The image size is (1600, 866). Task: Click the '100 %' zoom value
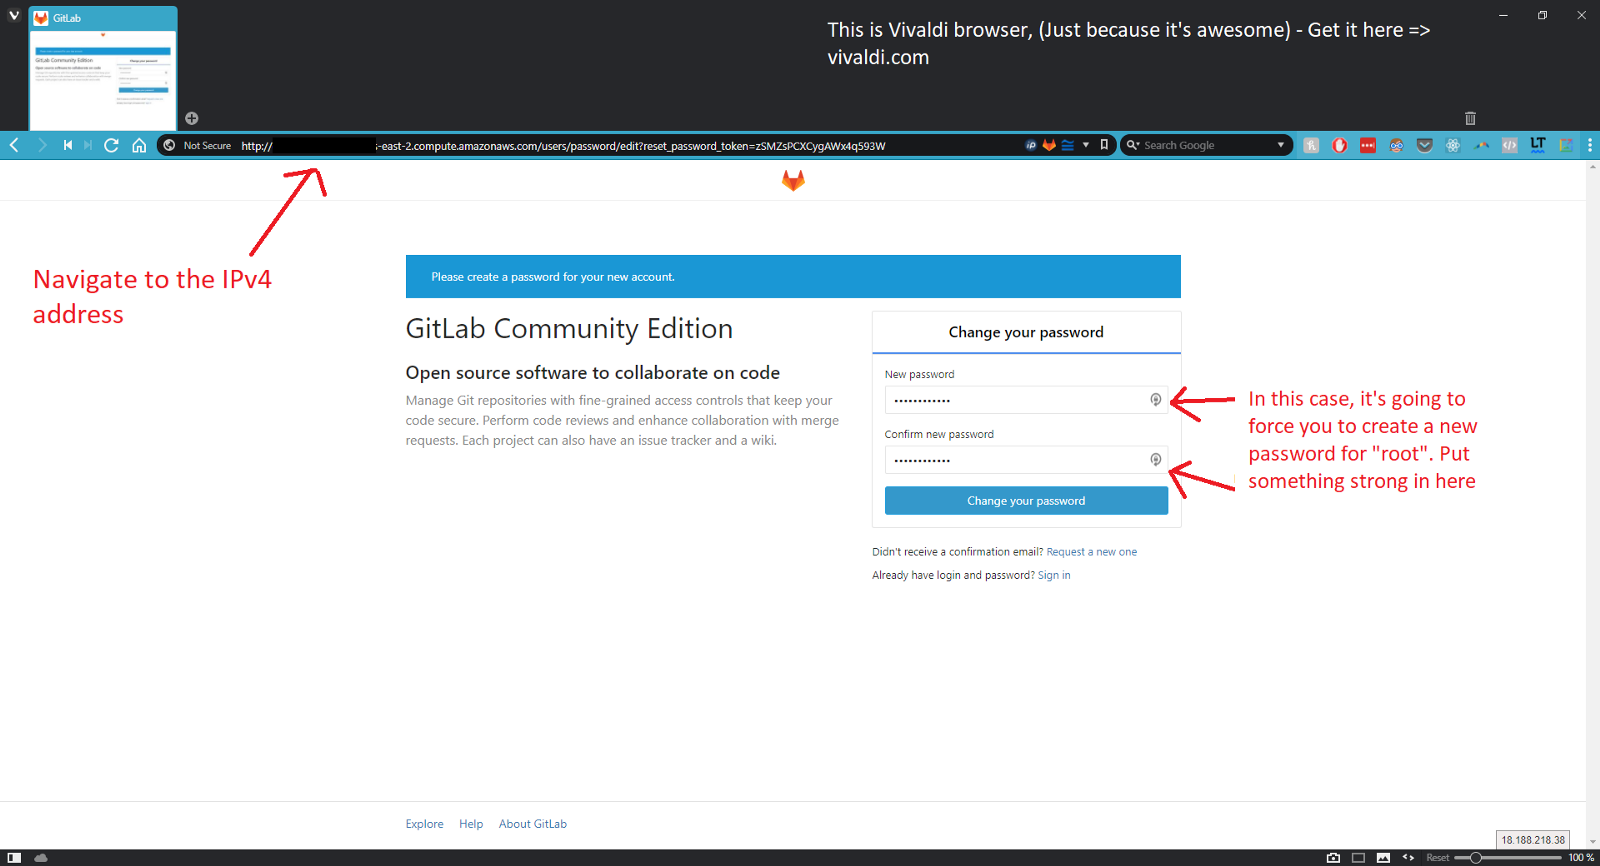coord(1581,858)
